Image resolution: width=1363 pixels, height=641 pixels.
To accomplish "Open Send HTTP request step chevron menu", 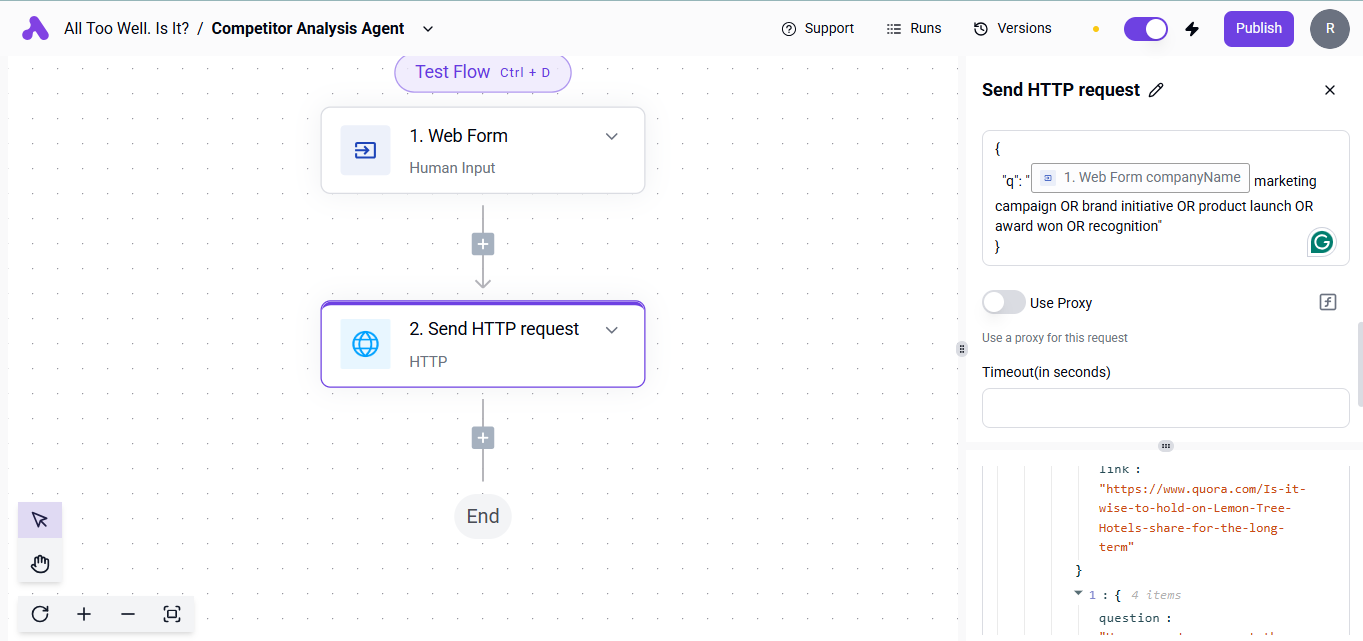I will pyautogui.click(x=612, y=329).
